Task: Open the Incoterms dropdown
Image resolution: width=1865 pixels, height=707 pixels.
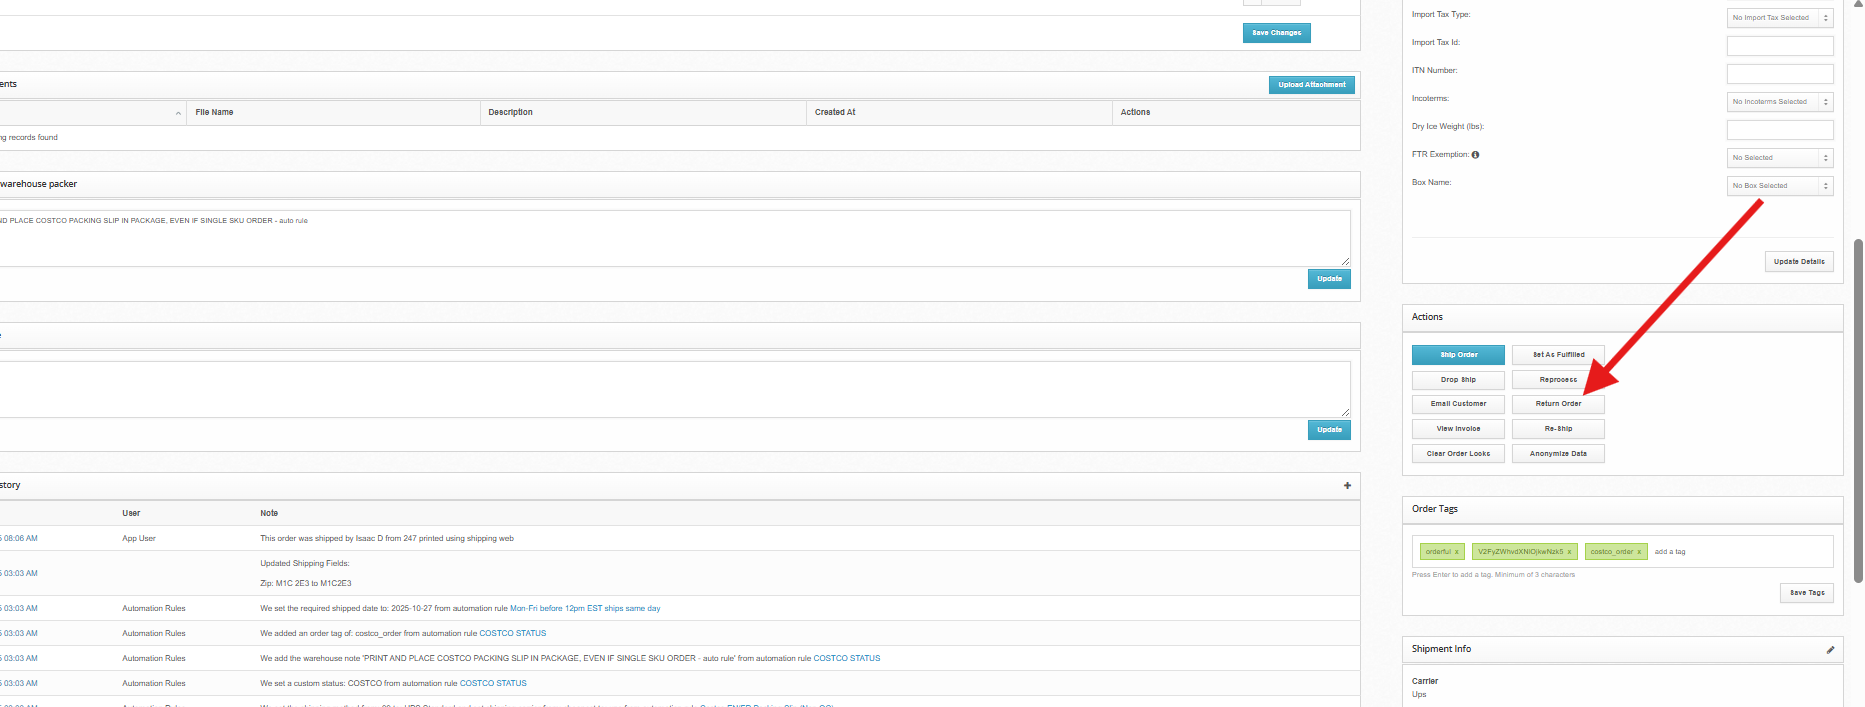Action: point(1780,102)
